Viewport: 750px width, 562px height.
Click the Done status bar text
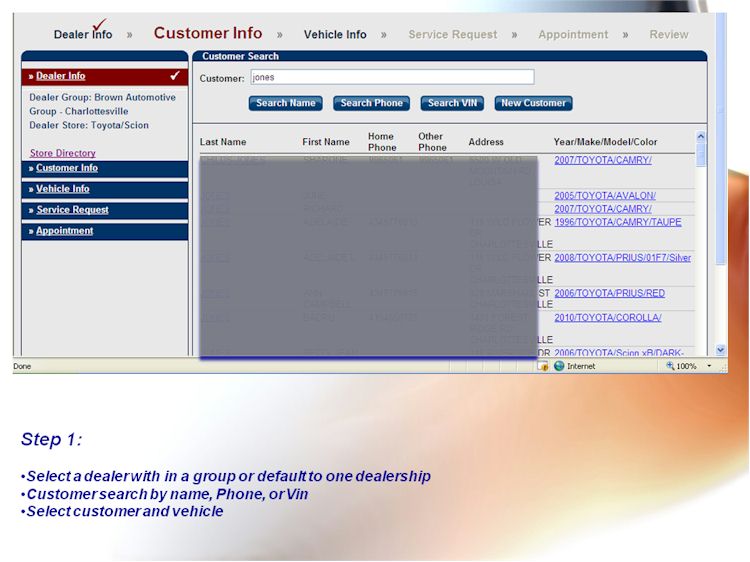tap(22, 366)
